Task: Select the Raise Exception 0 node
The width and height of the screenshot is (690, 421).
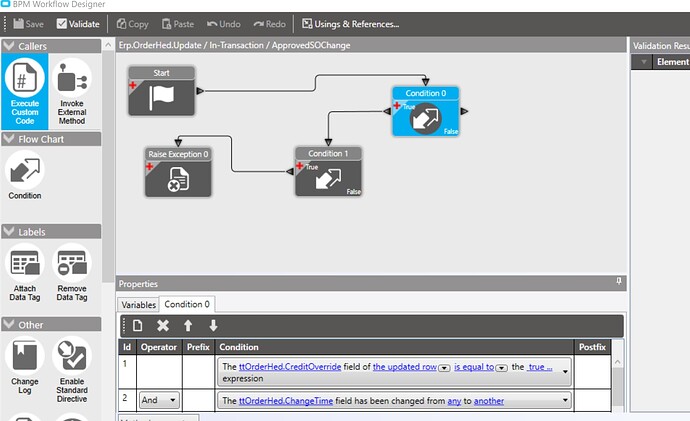Action: coord(178,172)
